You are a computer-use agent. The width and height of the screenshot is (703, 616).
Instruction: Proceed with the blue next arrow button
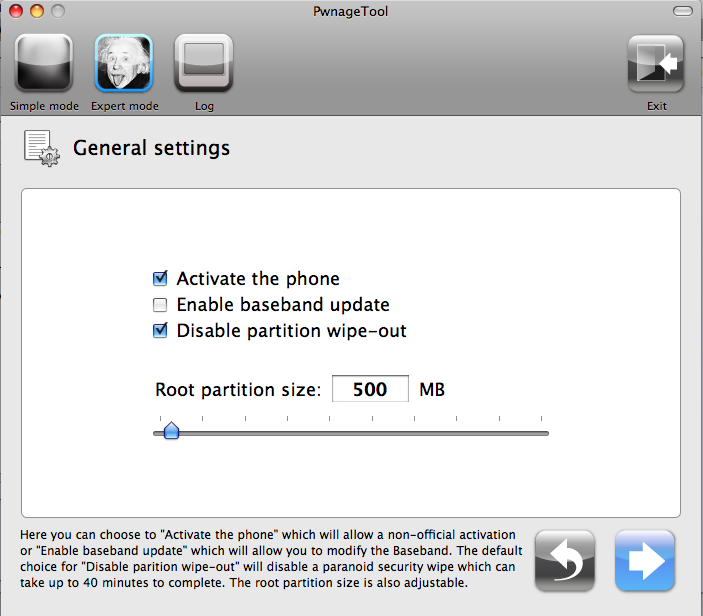pyautogui.click(x=645, y=561)
